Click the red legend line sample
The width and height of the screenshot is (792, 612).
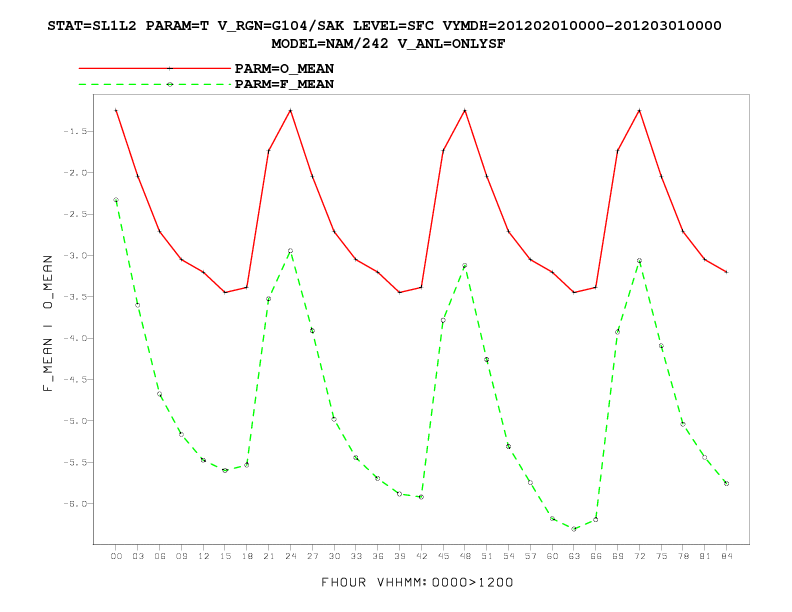pos(155,68)
